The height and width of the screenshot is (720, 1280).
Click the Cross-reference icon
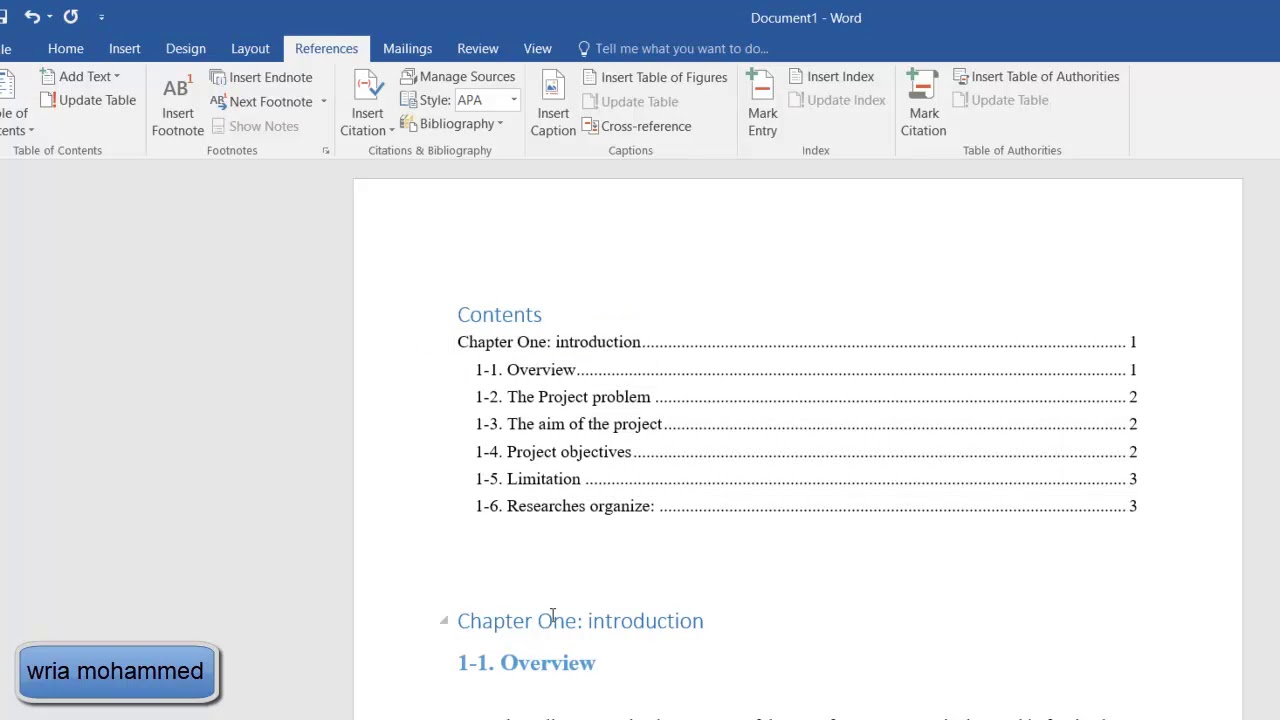click(x=590, y=126)
